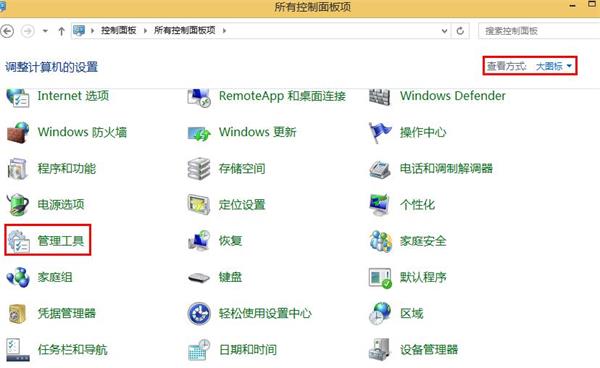Click the 设备管理器 text label
This screenshot has width=600, height=368.
pyautogui.click(x=429, y=350)
